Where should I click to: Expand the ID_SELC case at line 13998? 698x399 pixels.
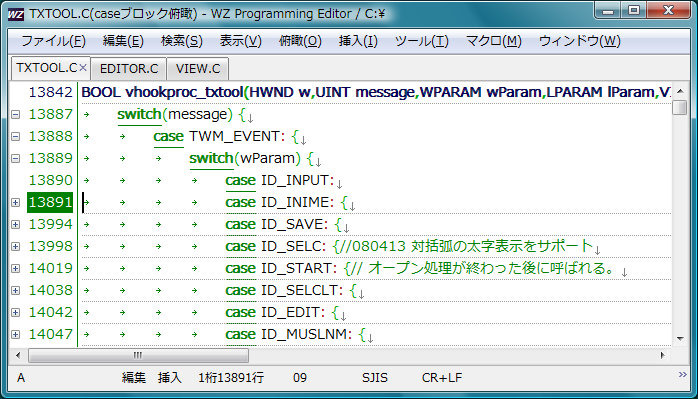point(16,246)
